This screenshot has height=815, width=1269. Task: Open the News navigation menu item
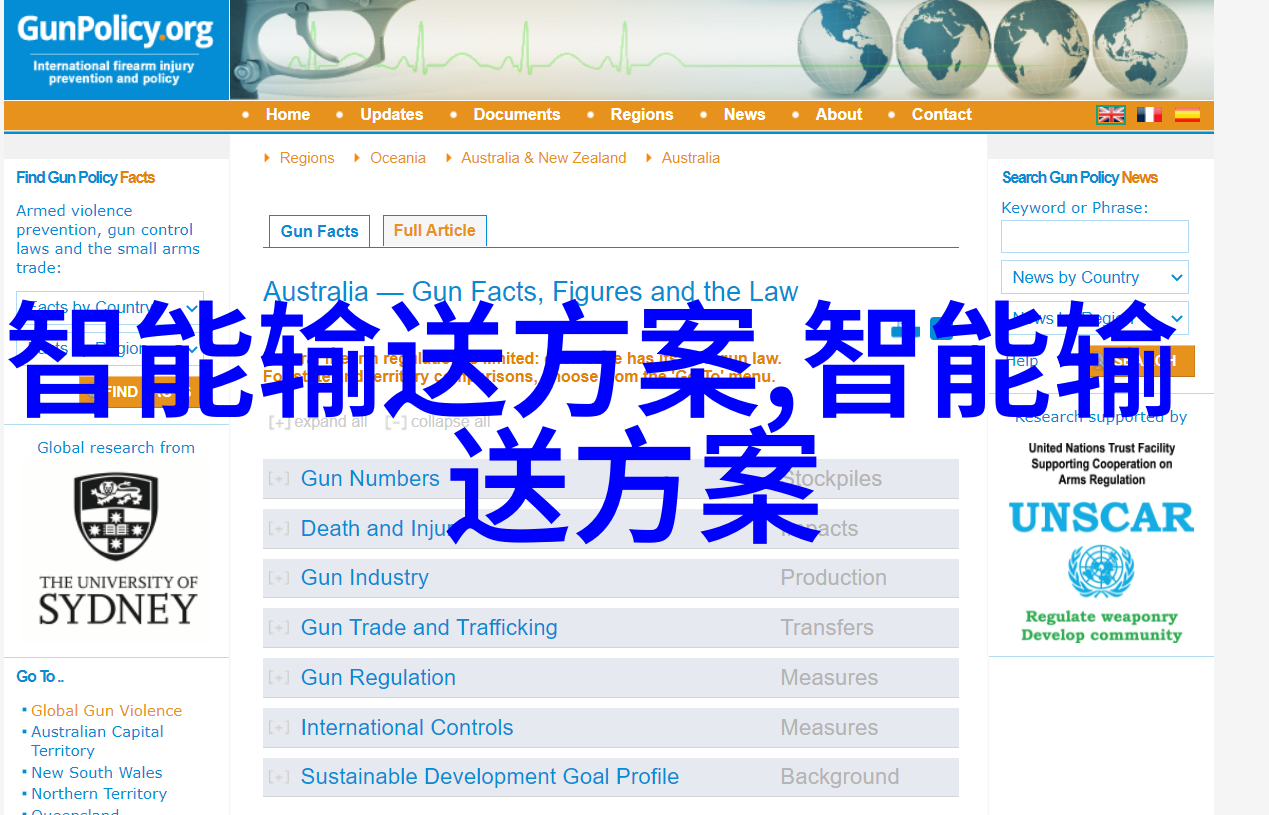click(745, 115)
